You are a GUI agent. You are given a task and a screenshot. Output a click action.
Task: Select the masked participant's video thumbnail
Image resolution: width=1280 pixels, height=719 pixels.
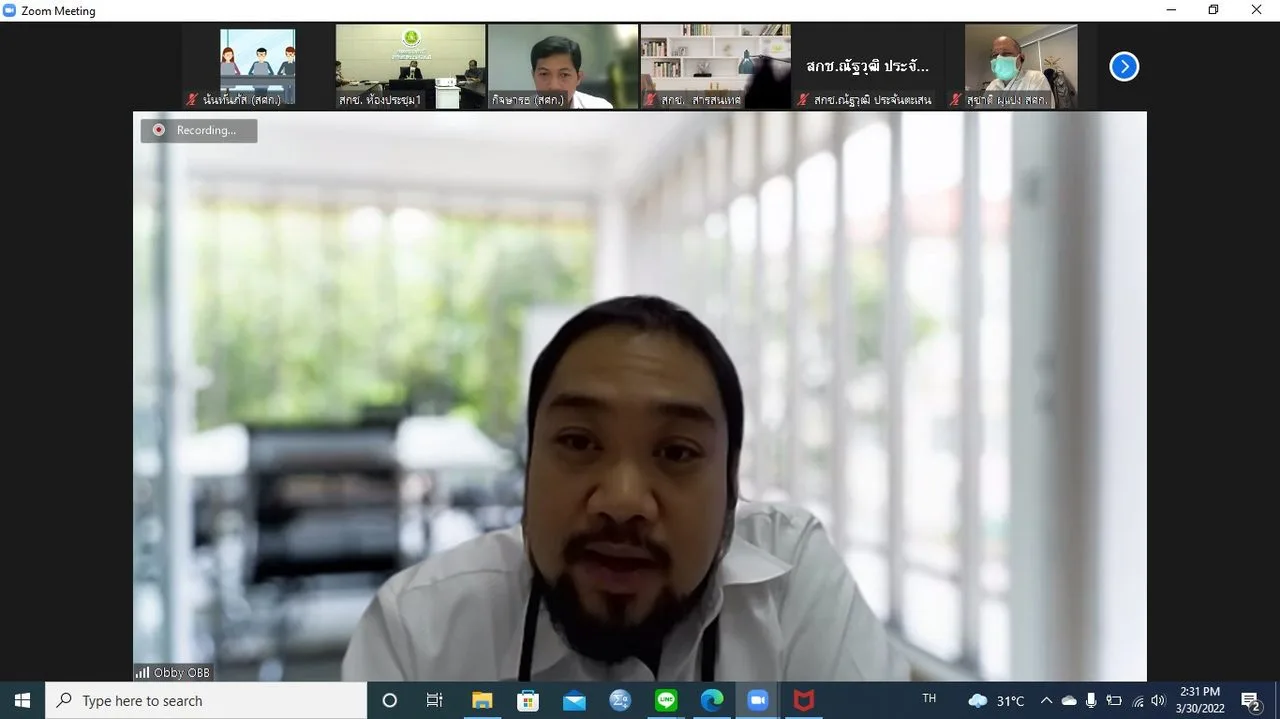[x=1020, y=66]
